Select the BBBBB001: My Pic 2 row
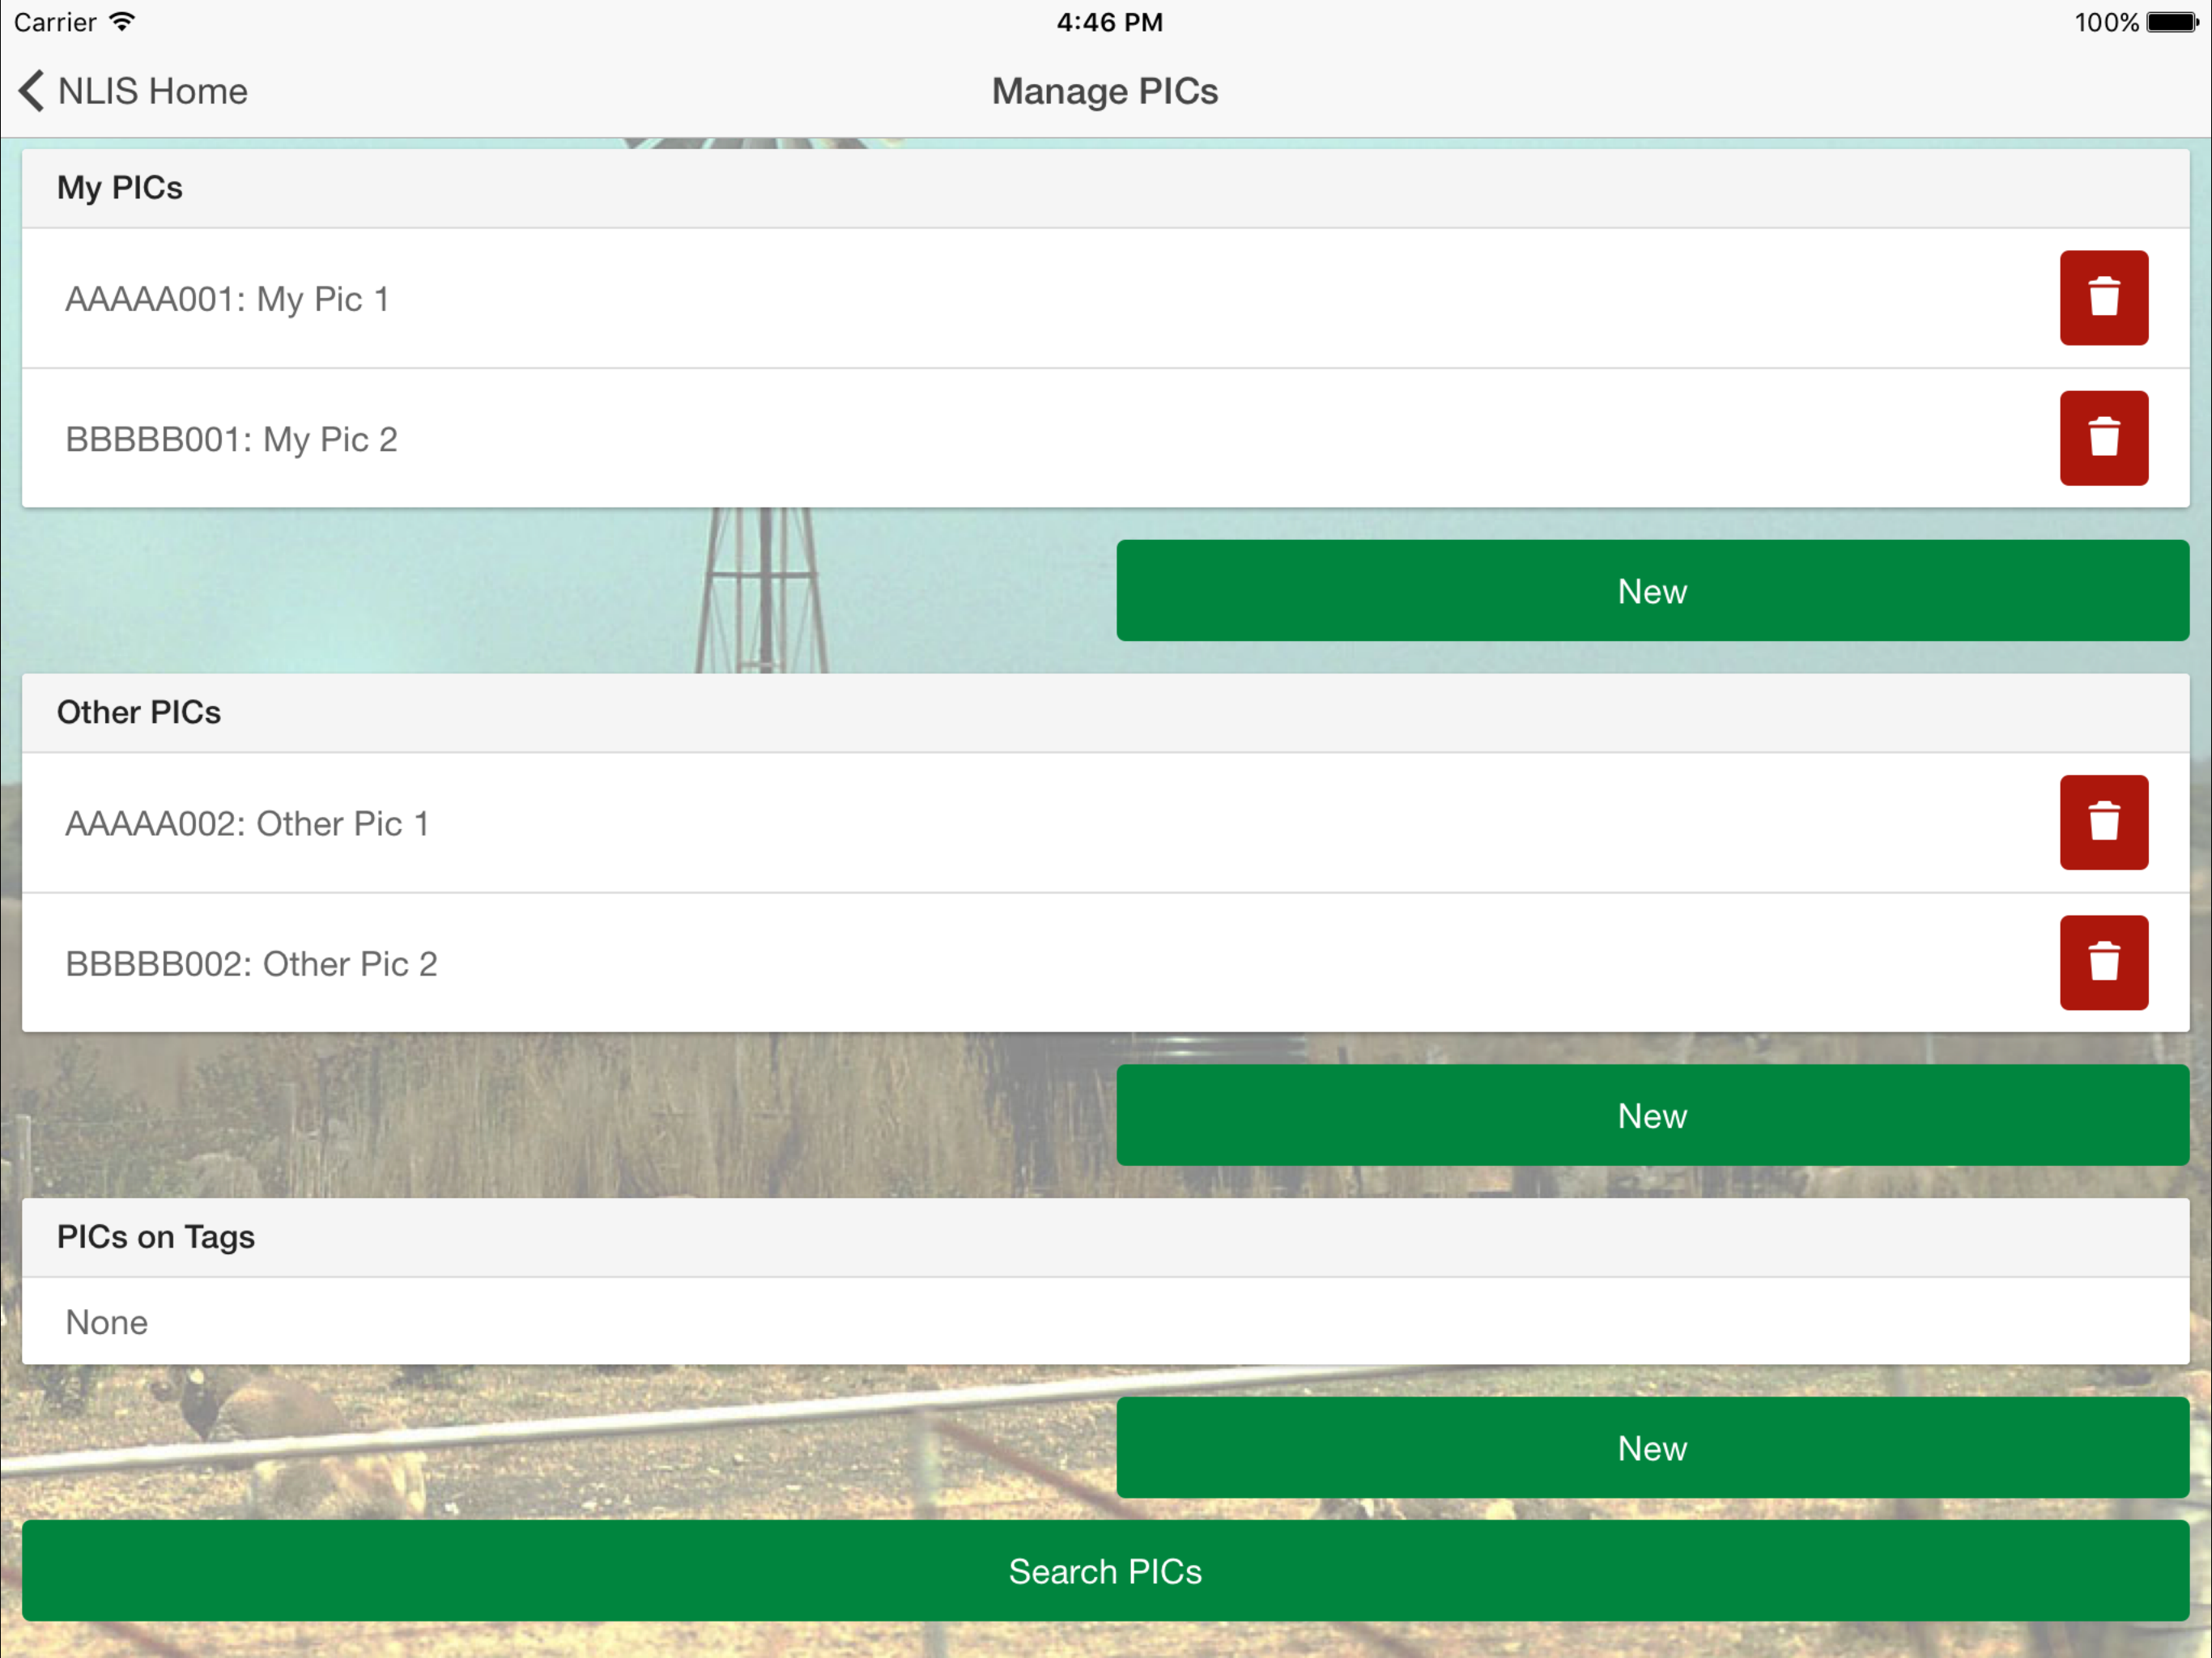Image resolution: width=2212 pixels, height=1658 pixels. [1105, 438]
